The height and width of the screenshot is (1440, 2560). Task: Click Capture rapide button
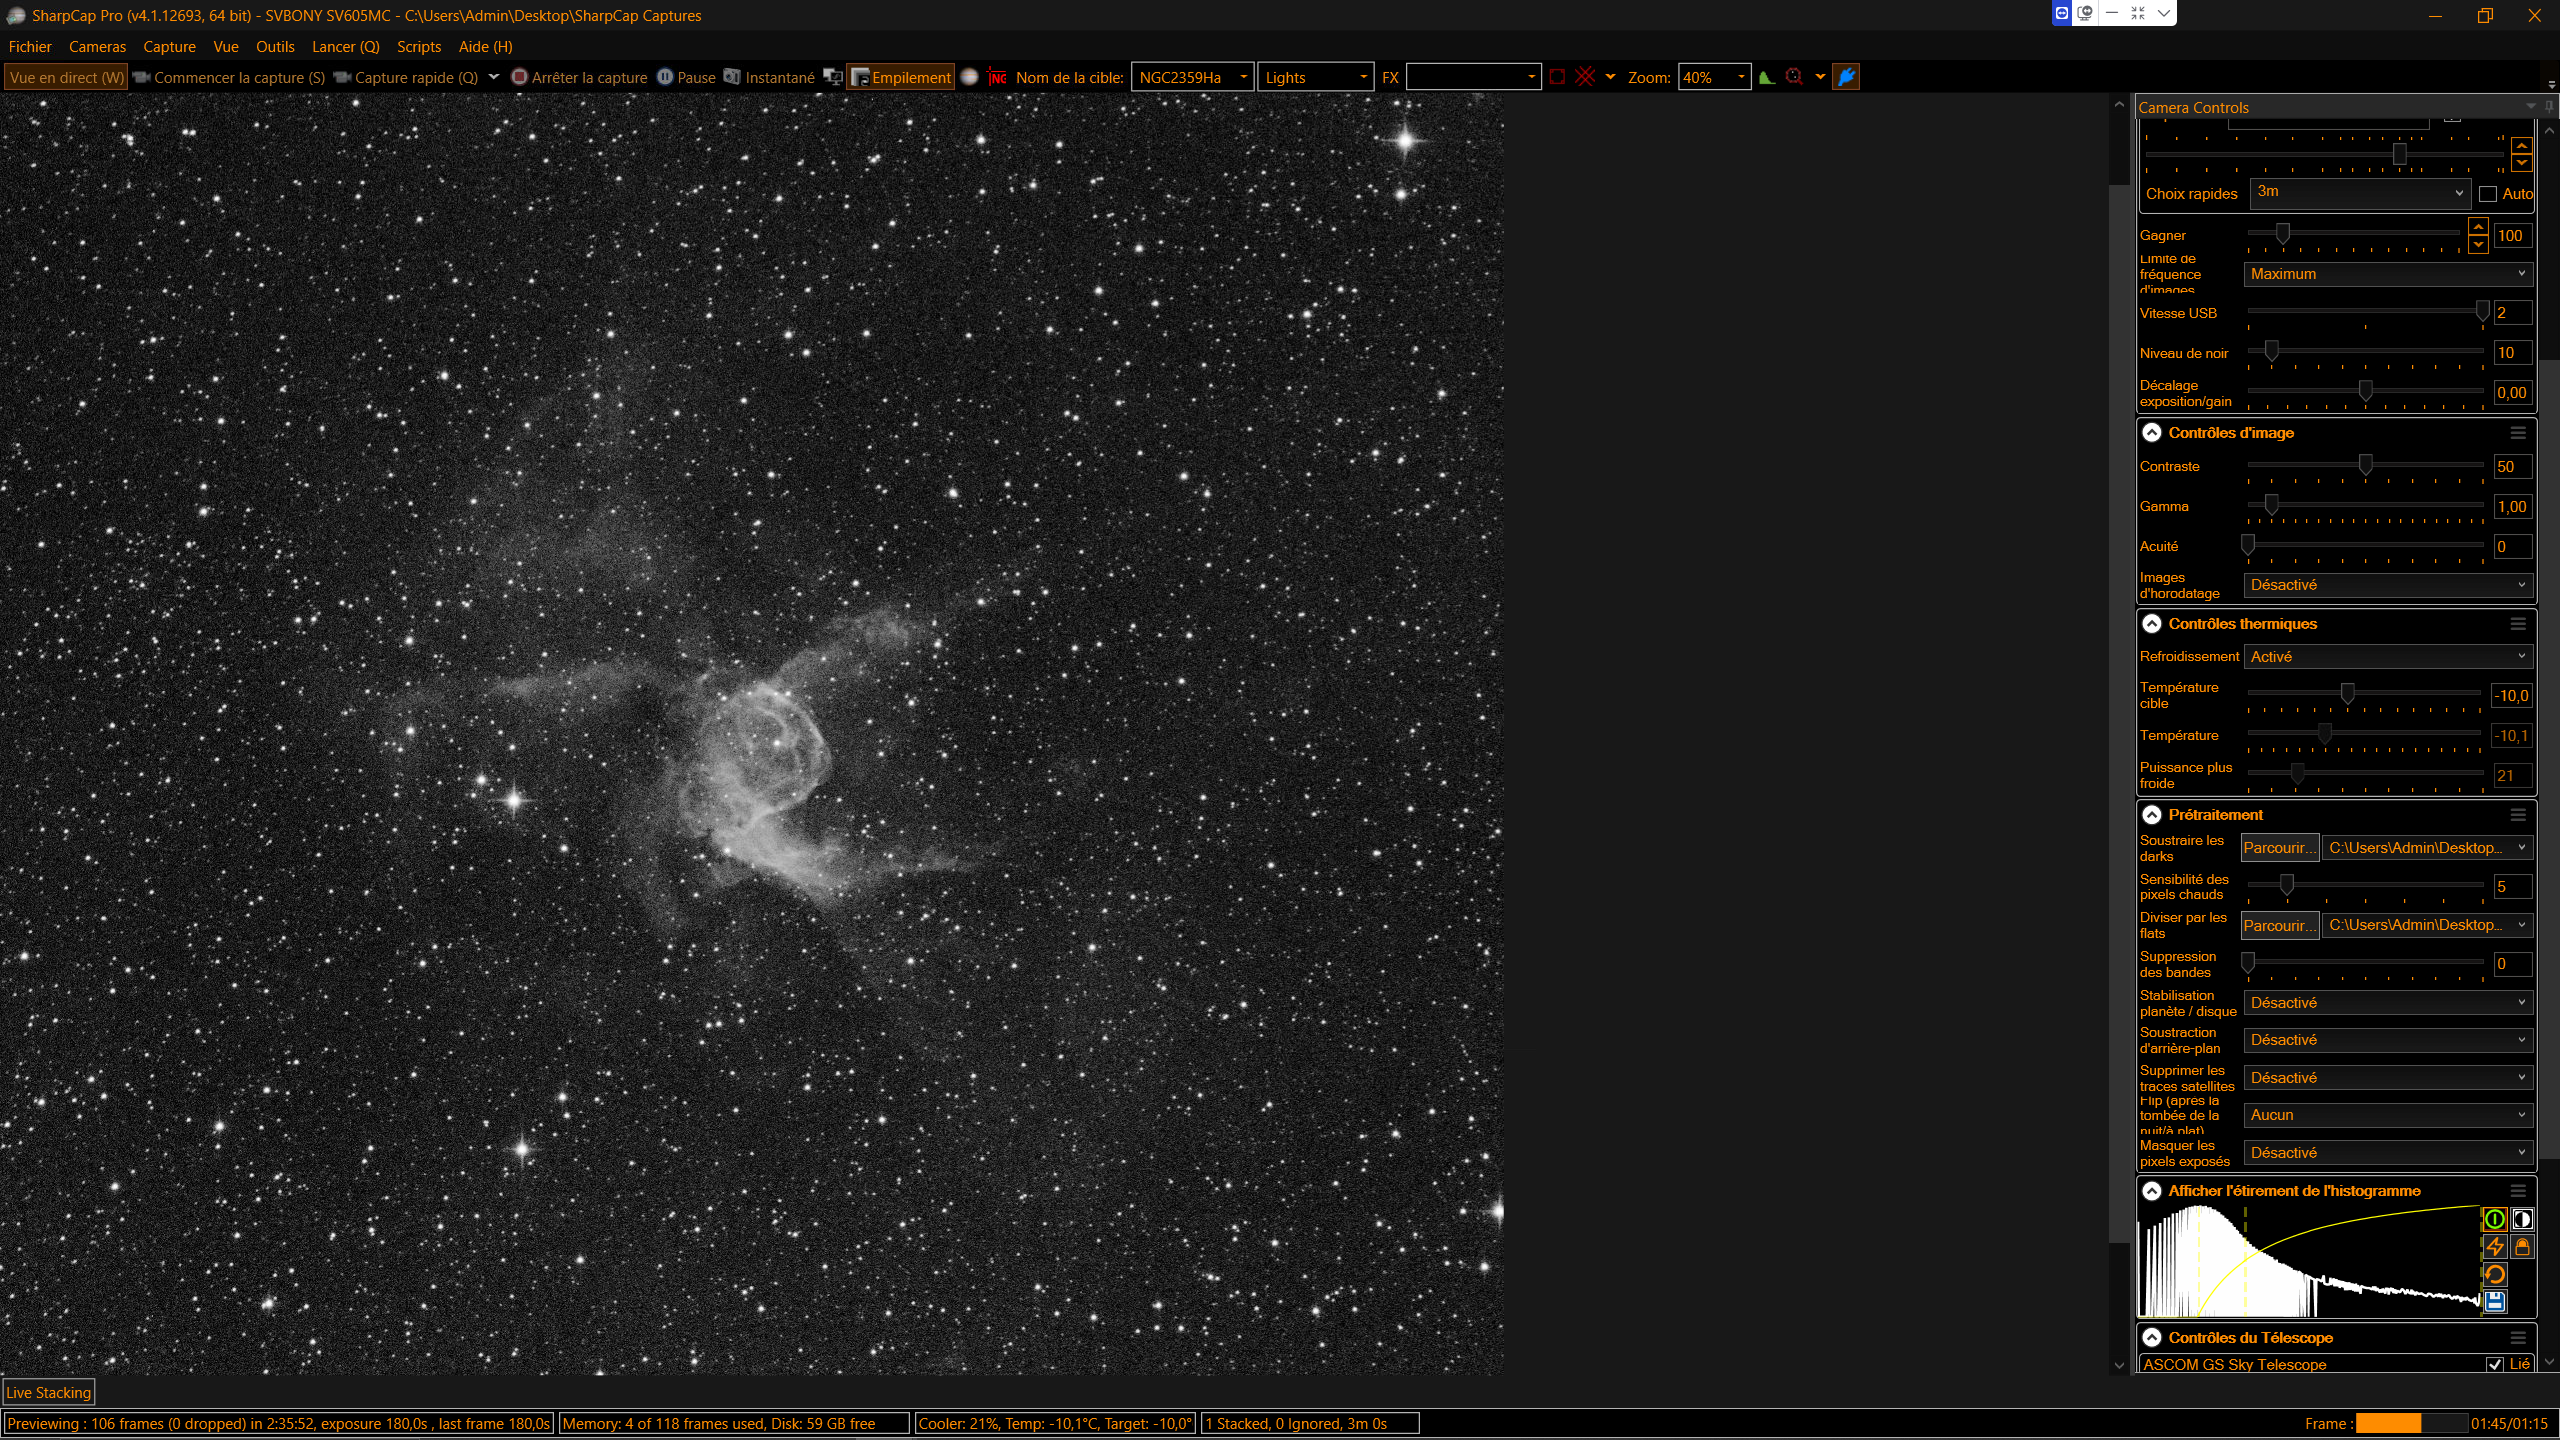pos(406,77)
